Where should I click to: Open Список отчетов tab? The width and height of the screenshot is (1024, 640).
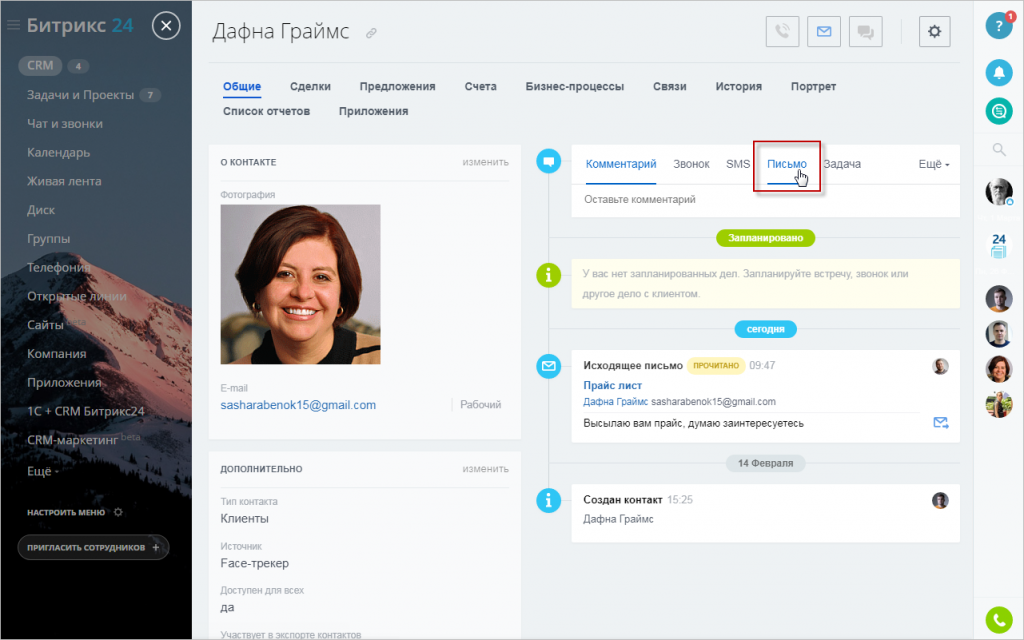[266, 111]
